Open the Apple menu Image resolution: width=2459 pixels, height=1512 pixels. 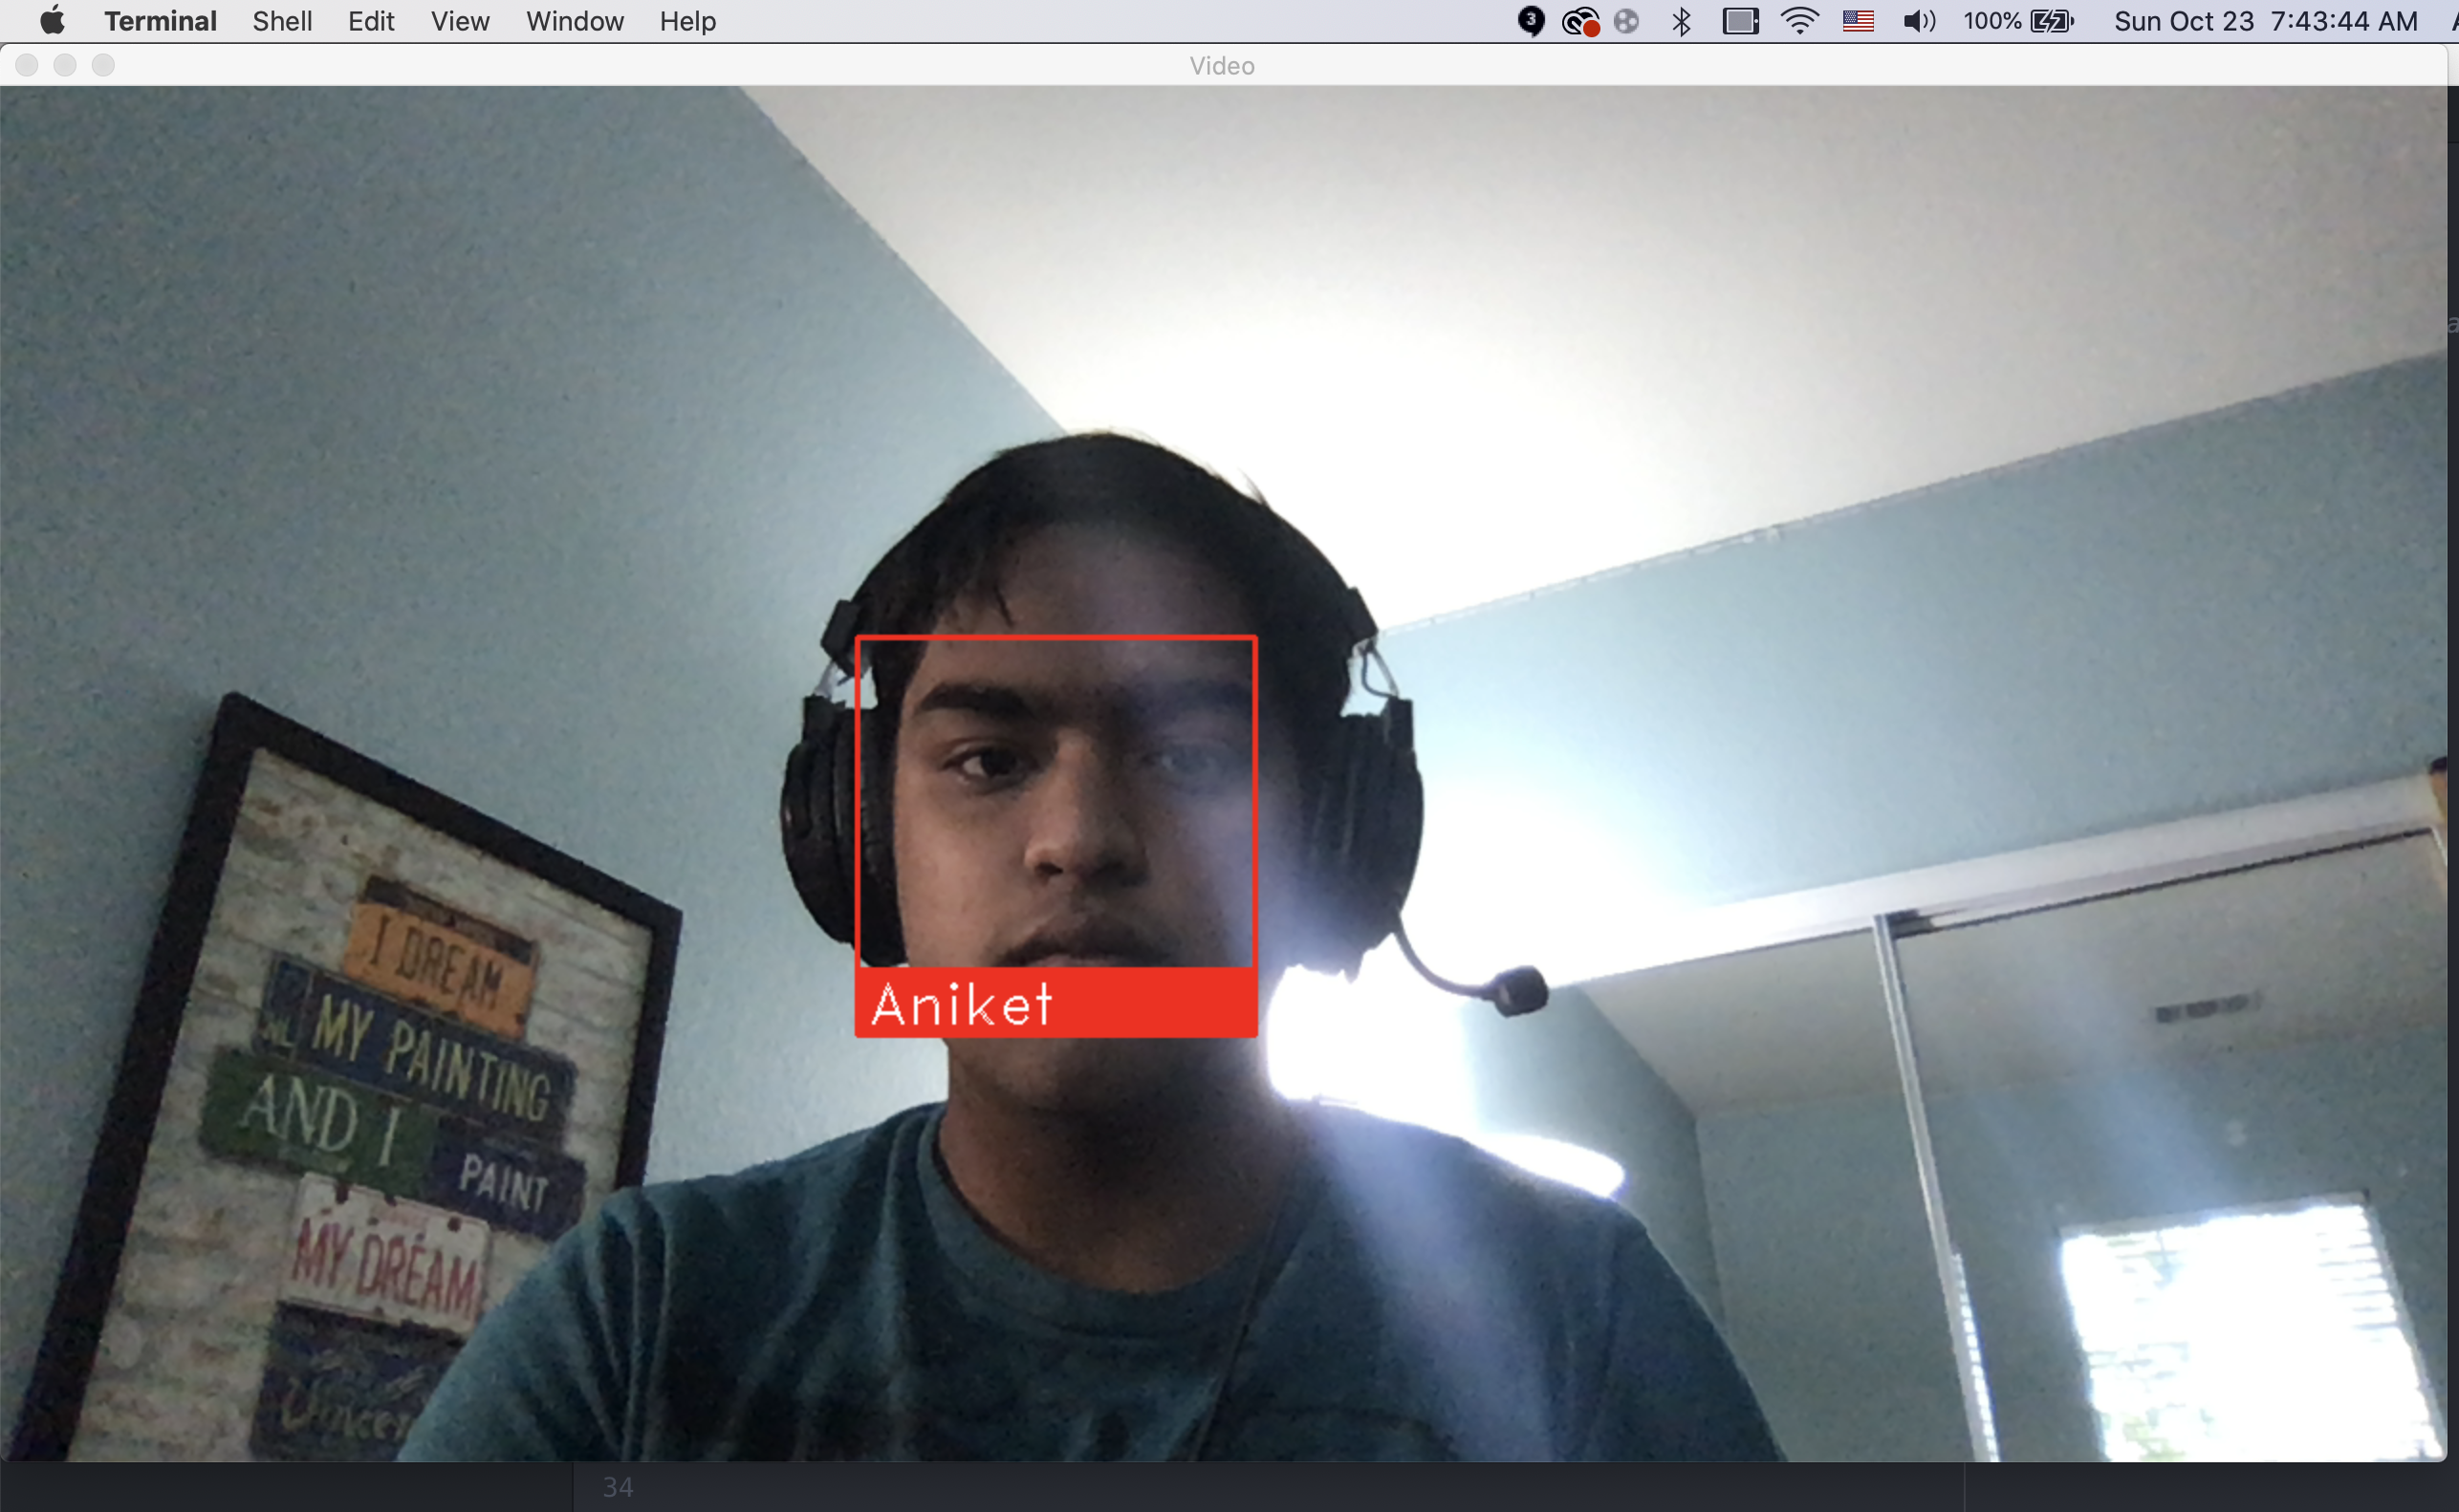coord(52,21)
